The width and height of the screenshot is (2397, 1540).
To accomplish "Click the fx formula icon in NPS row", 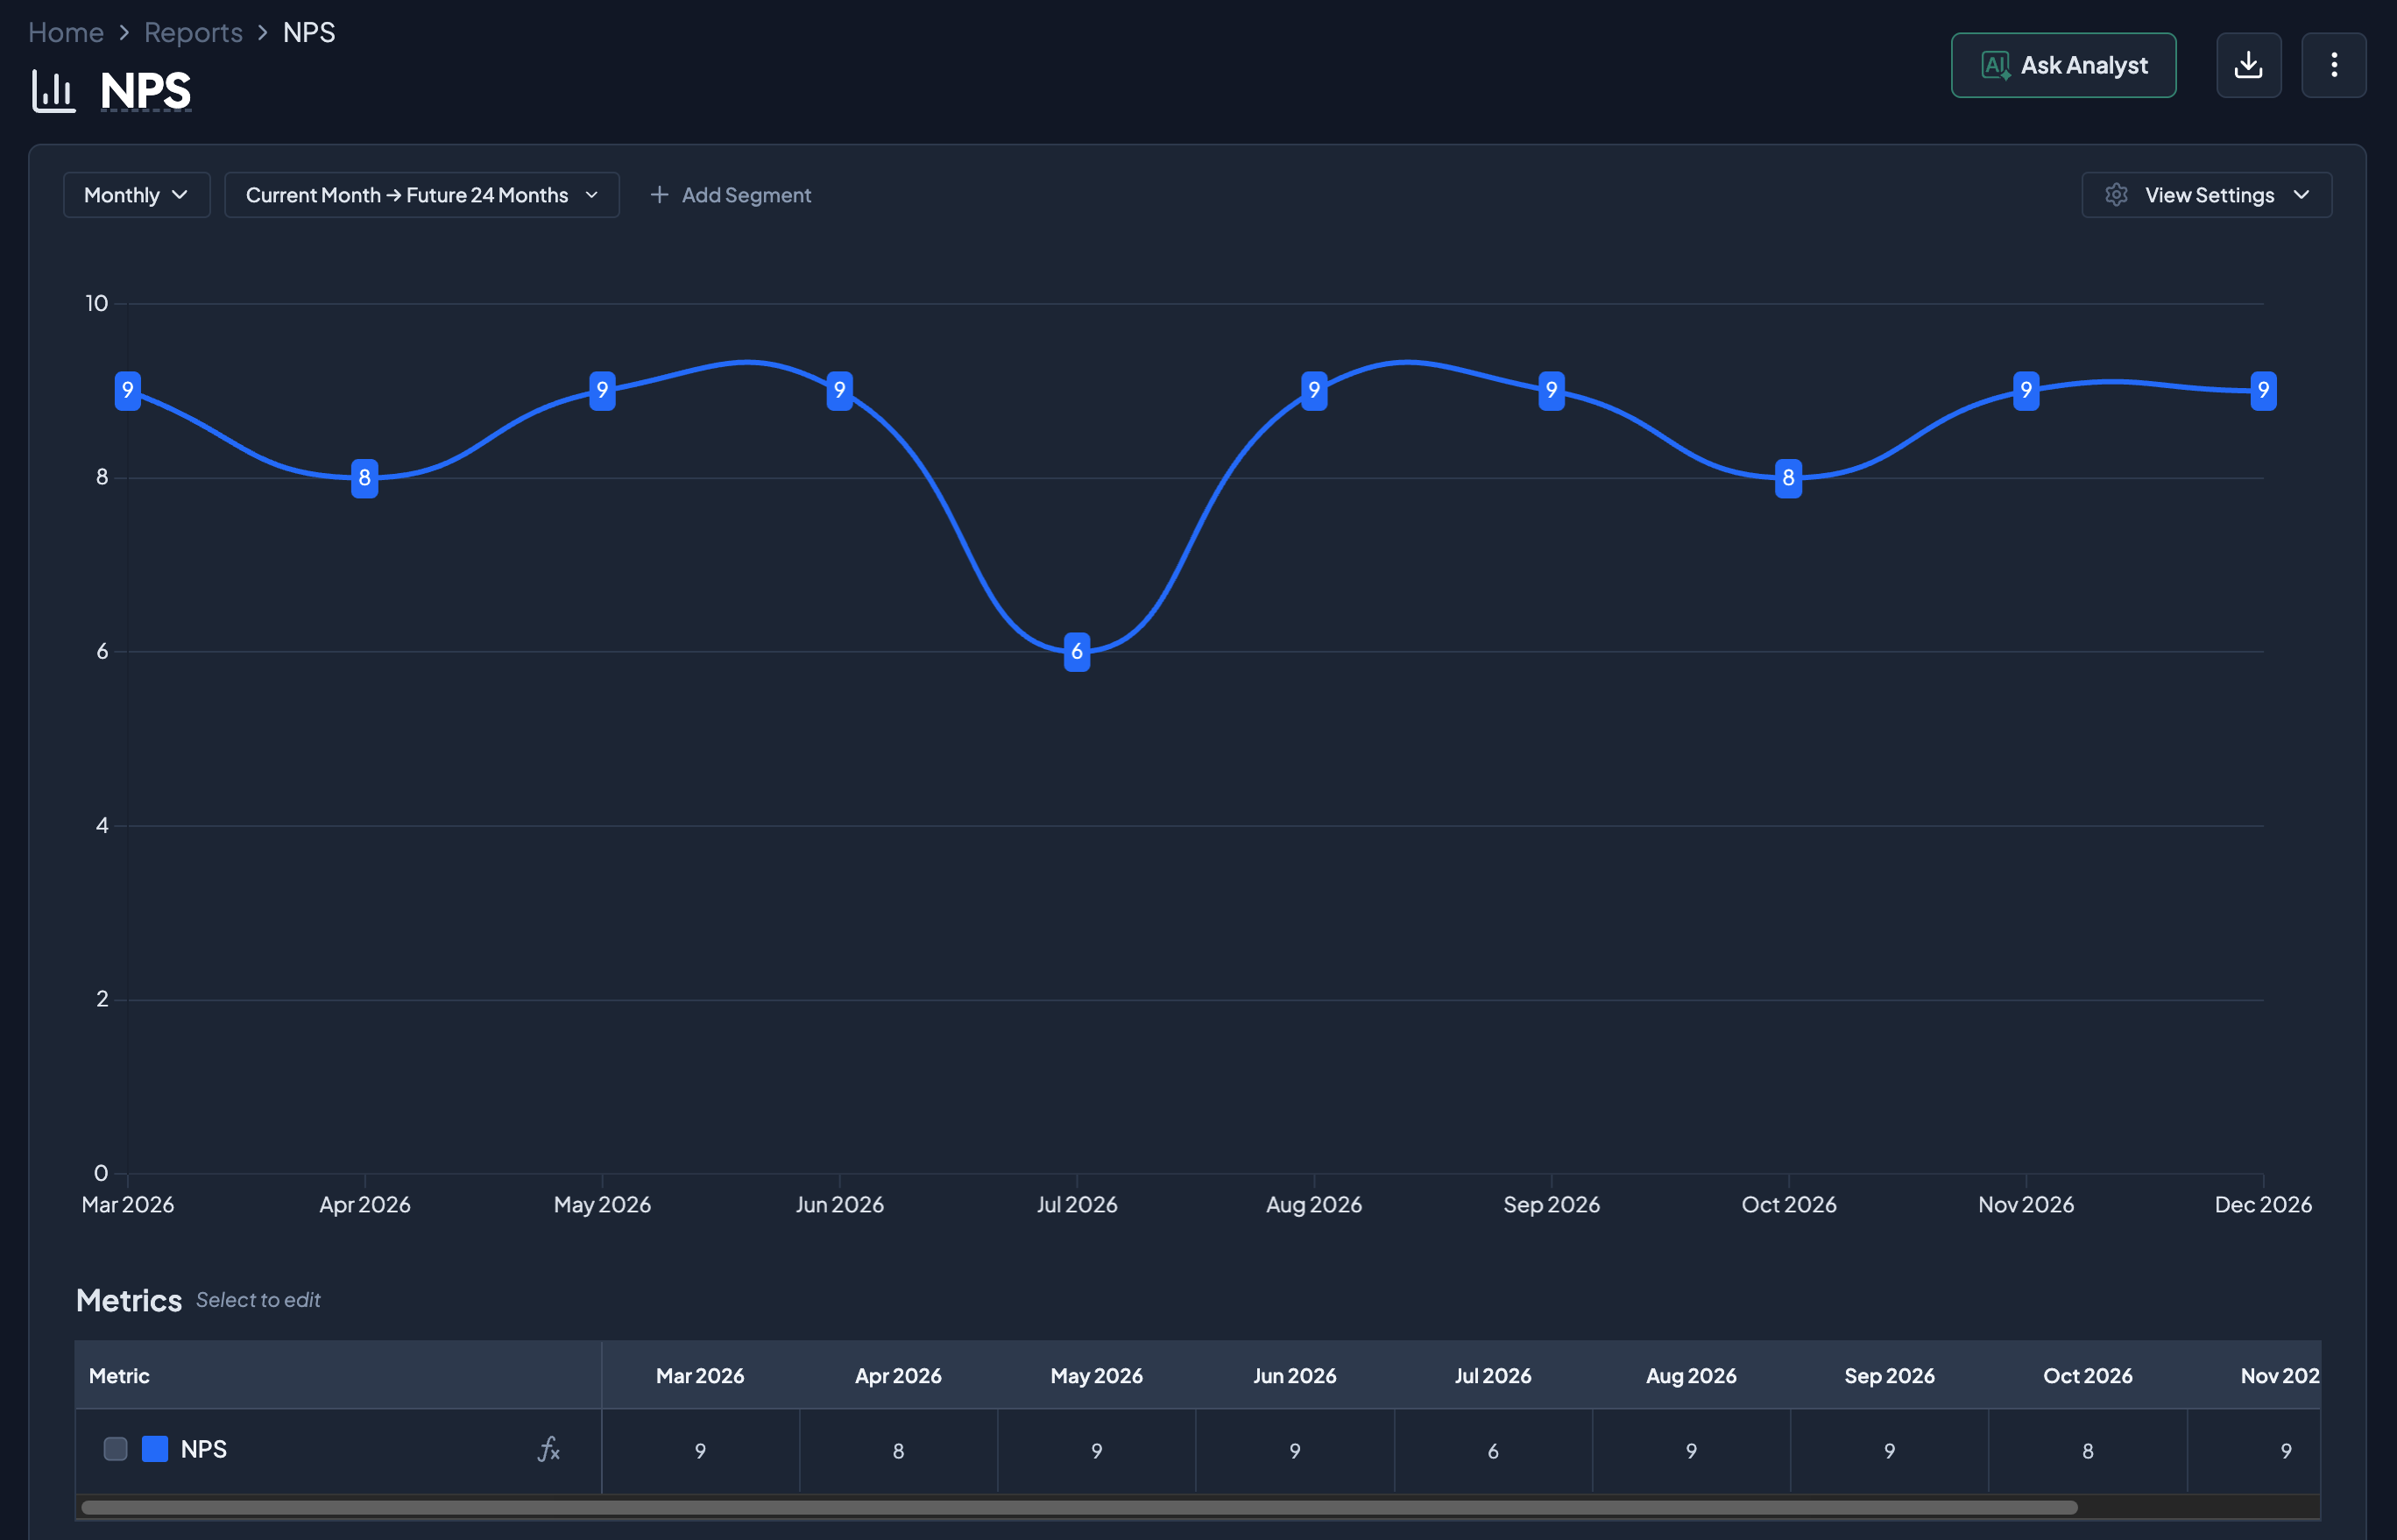I will (548, 1449).
